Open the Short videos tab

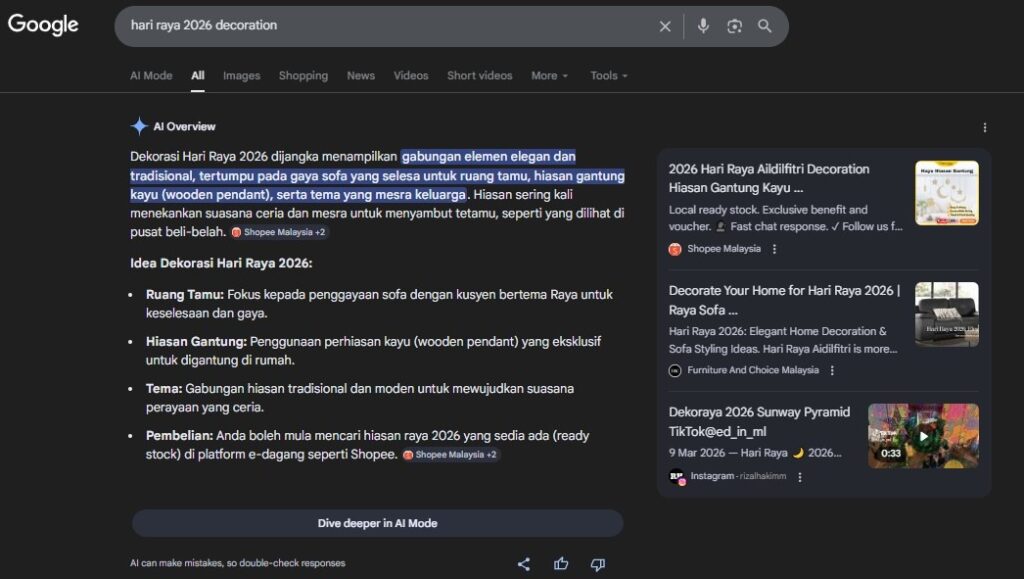pyautogui.click(x=479, y=76)
